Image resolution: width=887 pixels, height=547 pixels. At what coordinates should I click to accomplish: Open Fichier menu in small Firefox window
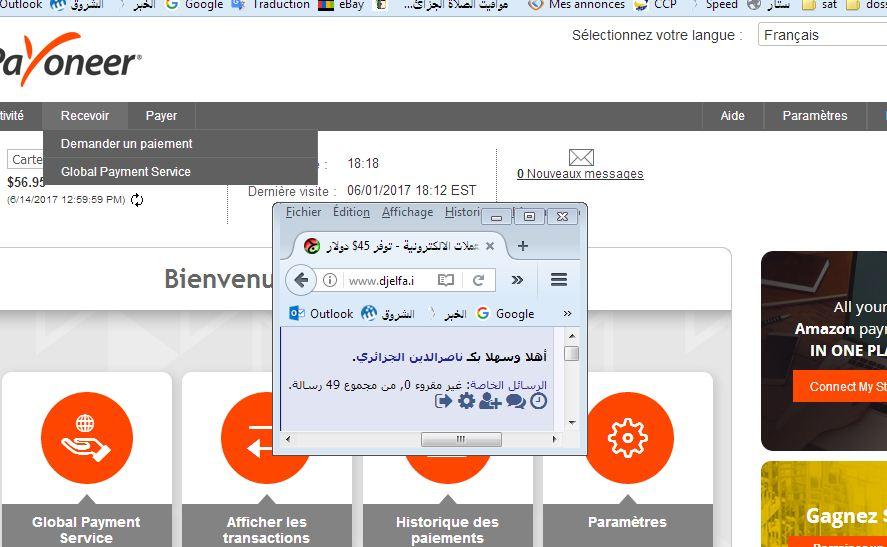pos(303,212)
